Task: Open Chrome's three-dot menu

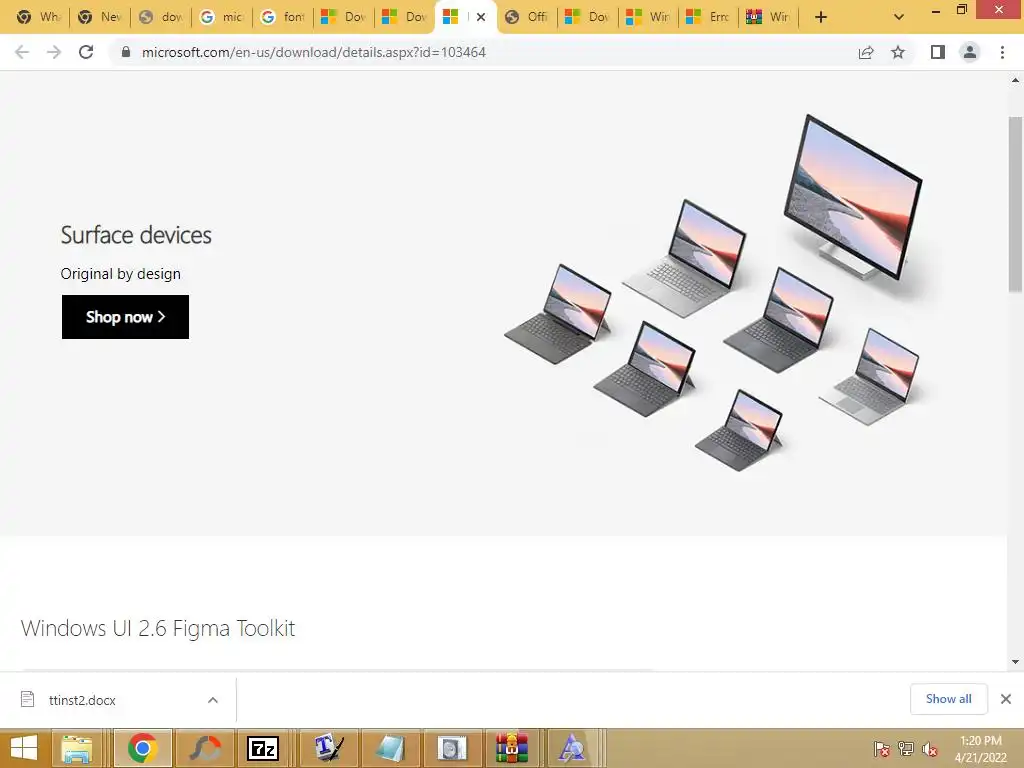Action: coord(1002,52)
